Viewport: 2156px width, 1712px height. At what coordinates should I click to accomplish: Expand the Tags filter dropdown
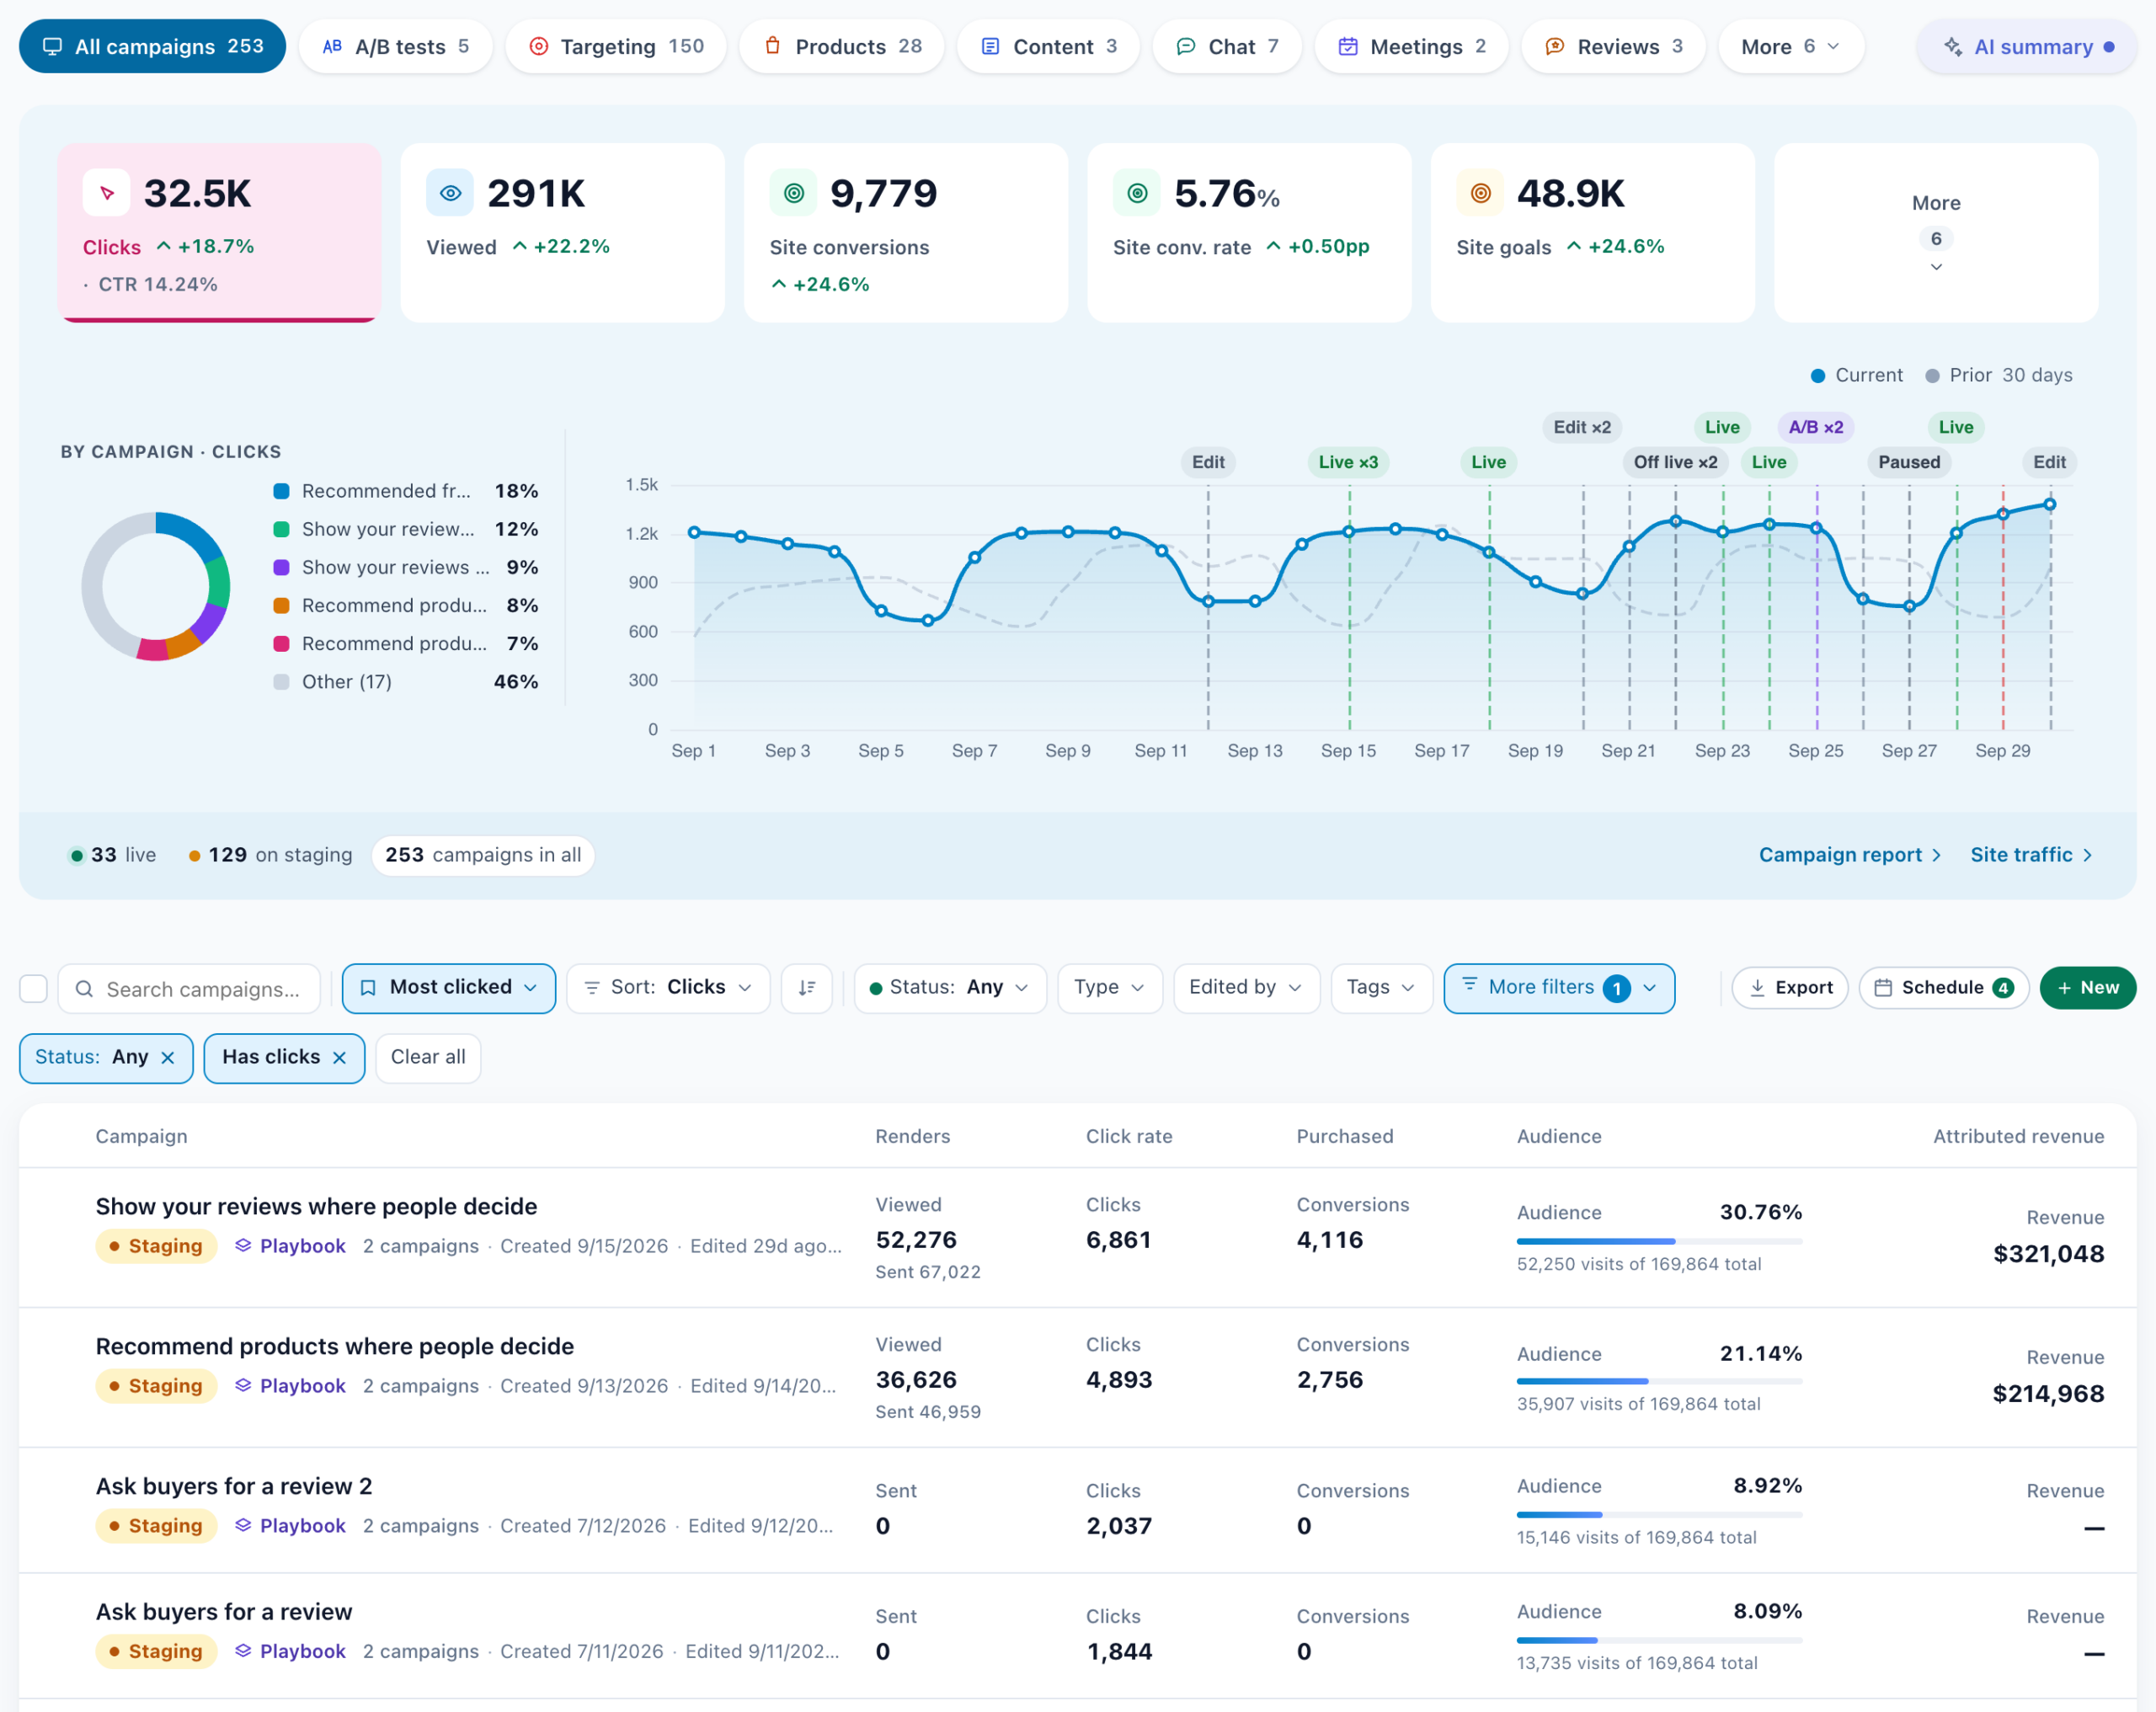pos(1382,988)
